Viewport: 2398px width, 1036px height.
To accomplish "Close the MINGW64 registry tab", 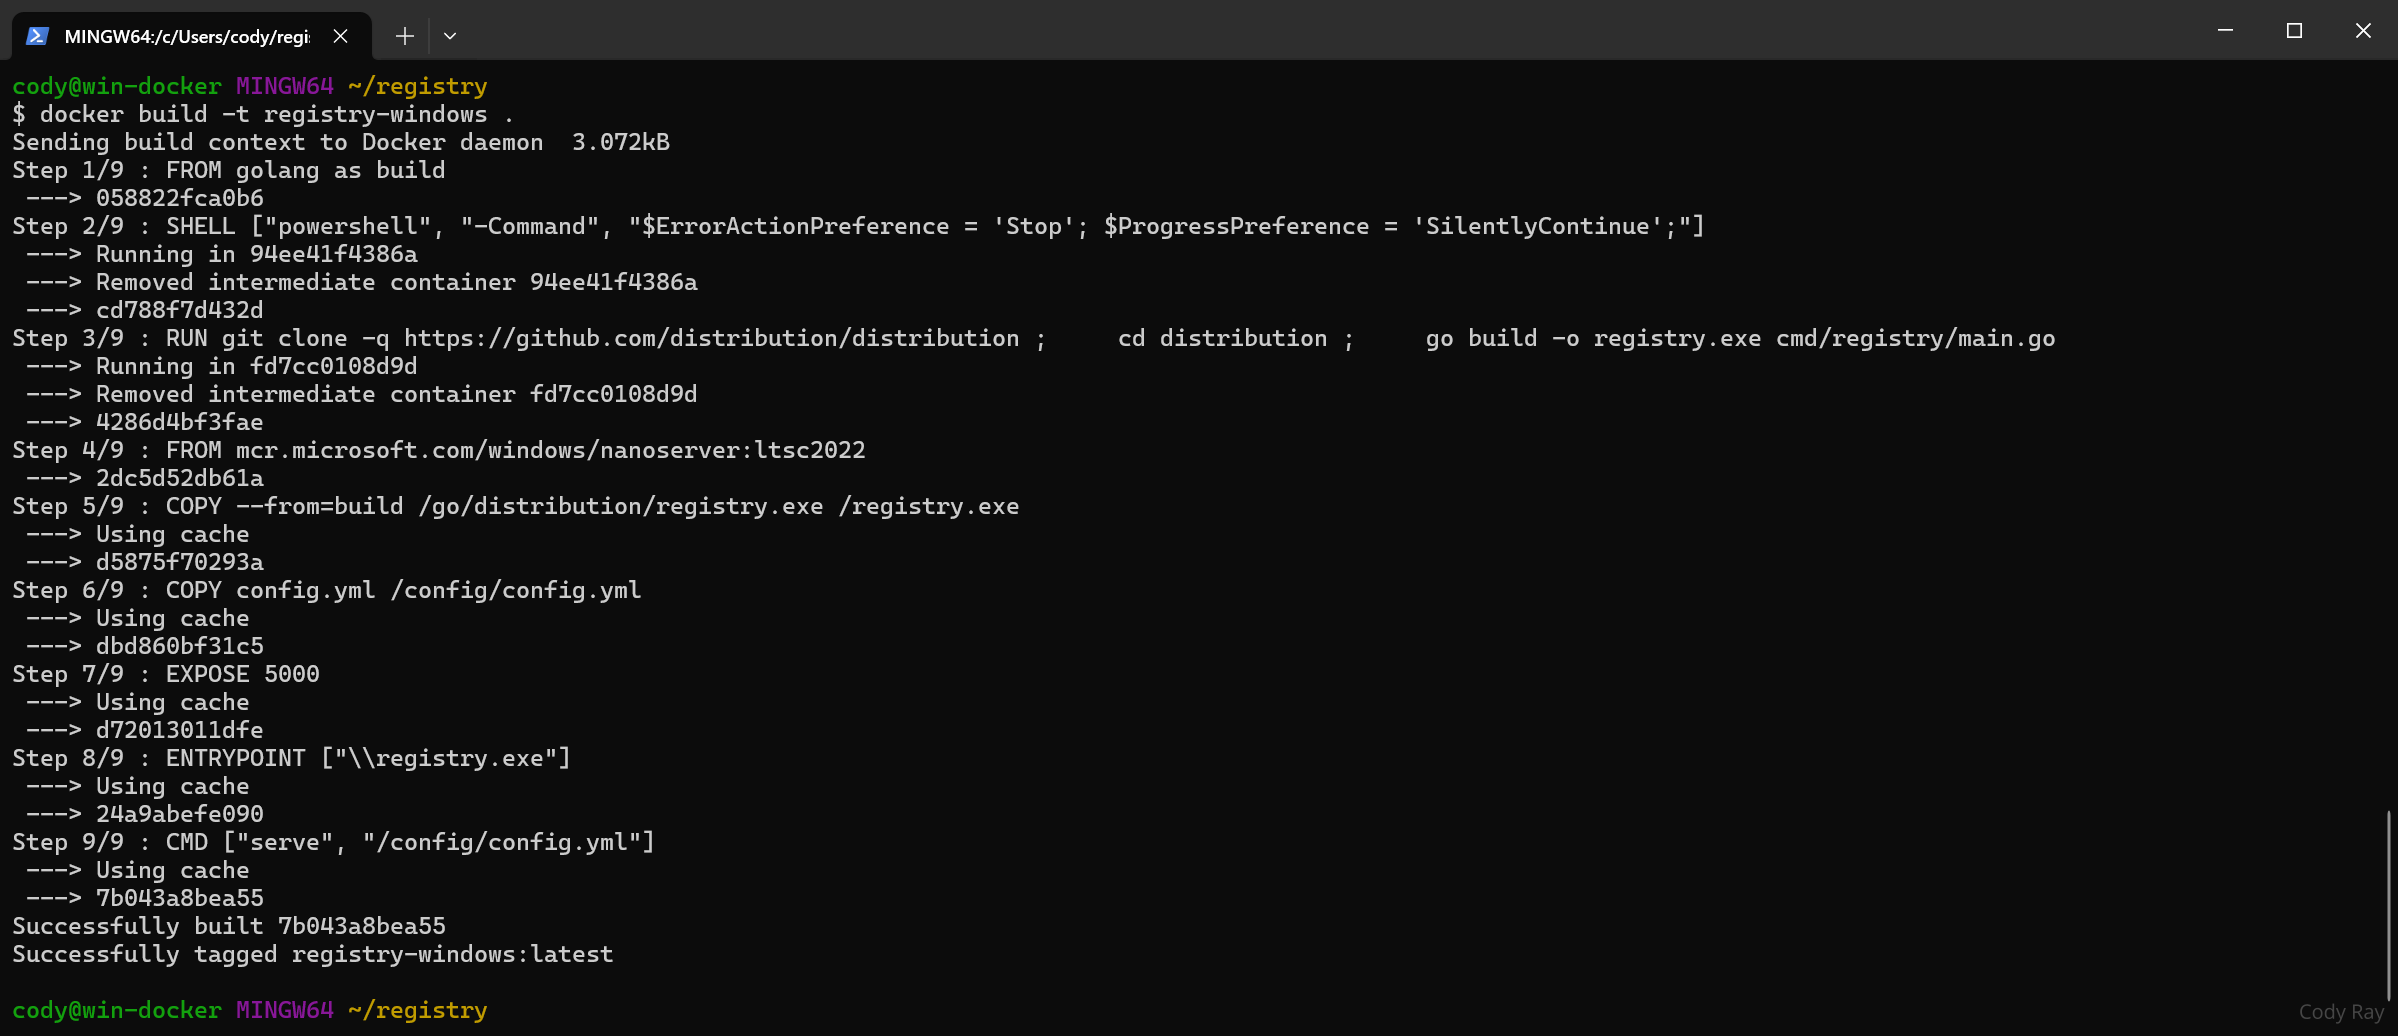I will [341, 36].
